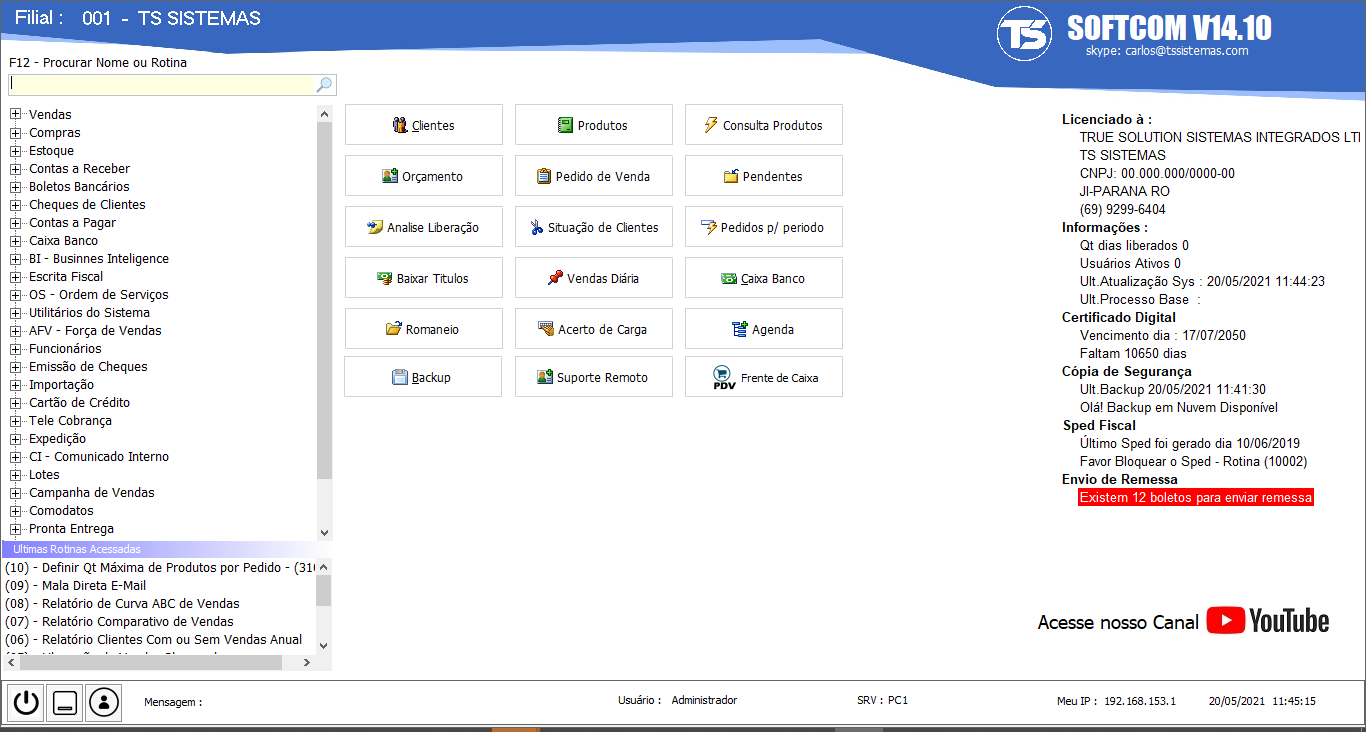Open Frente de Caixa PDV

(x=764, y=377)
